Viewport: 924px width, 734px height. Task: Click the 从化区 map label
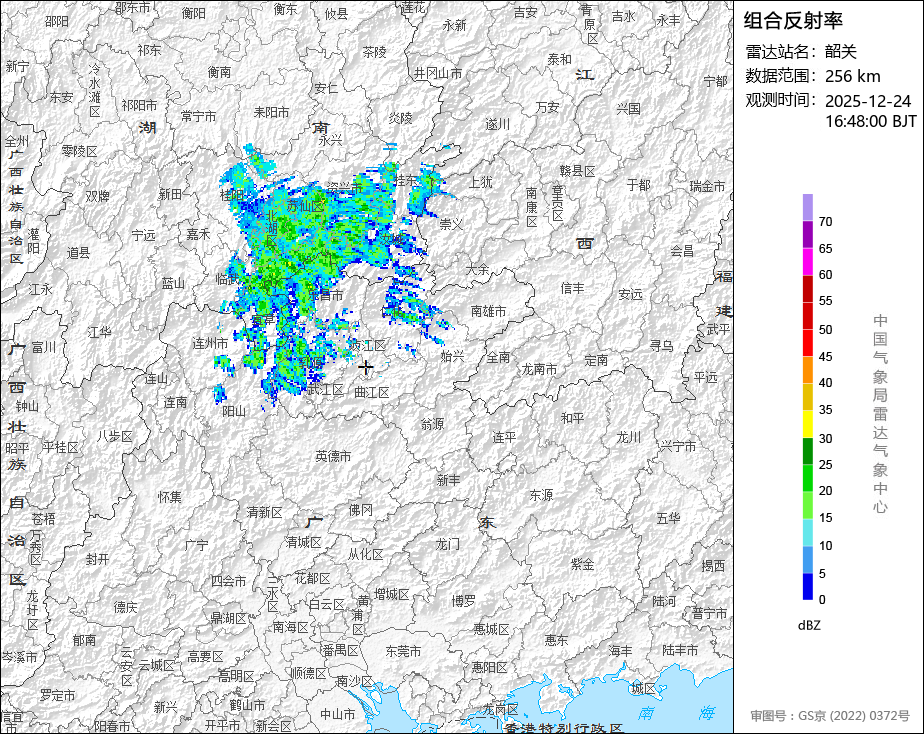(365, 554)
